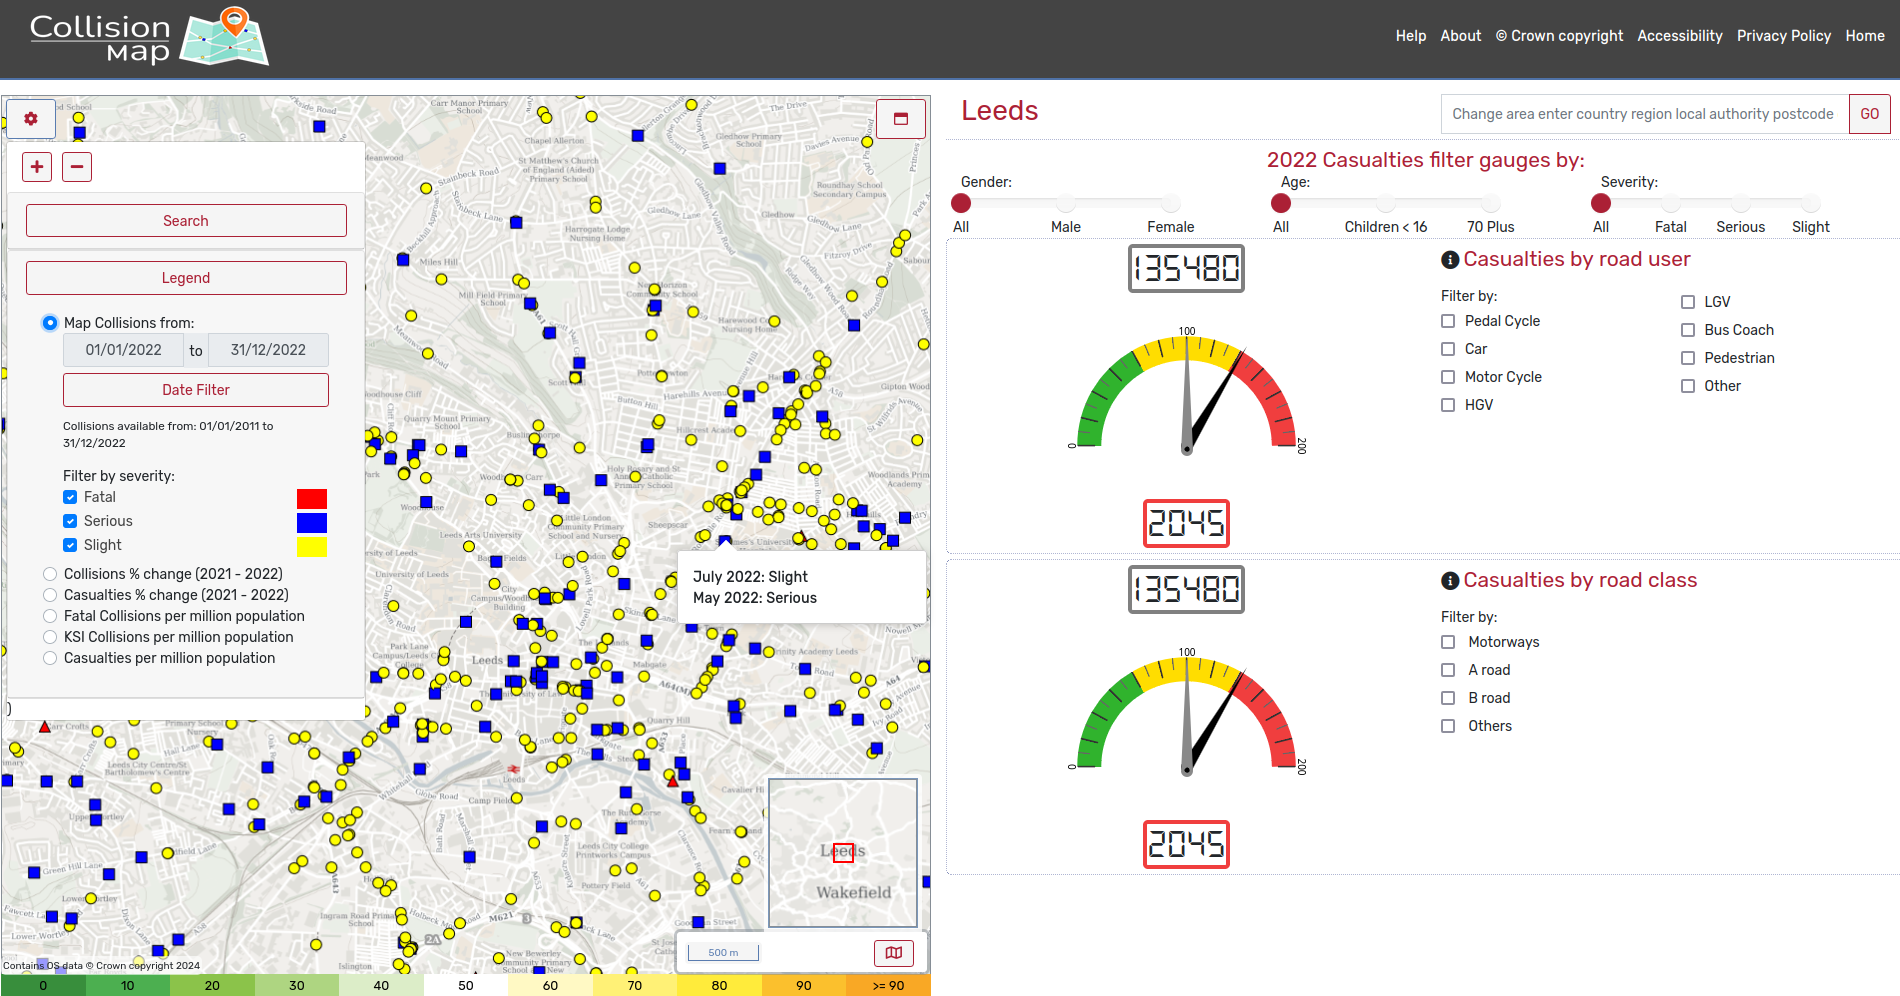Check the LGV filter
The width and height of the screenshot is (1900, 996).
coord(1688,302)
